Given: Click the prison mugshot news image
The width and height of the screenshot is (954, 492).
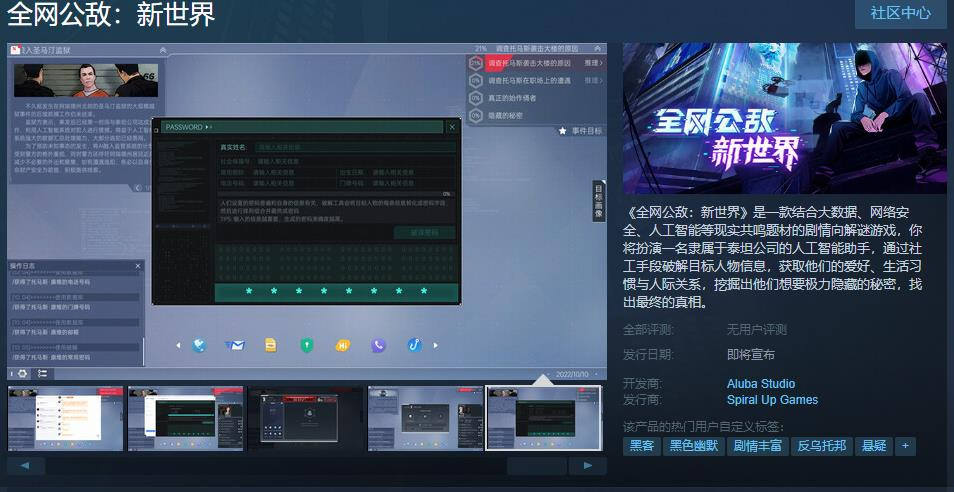Looking at the screenshot, I should 86,80.
